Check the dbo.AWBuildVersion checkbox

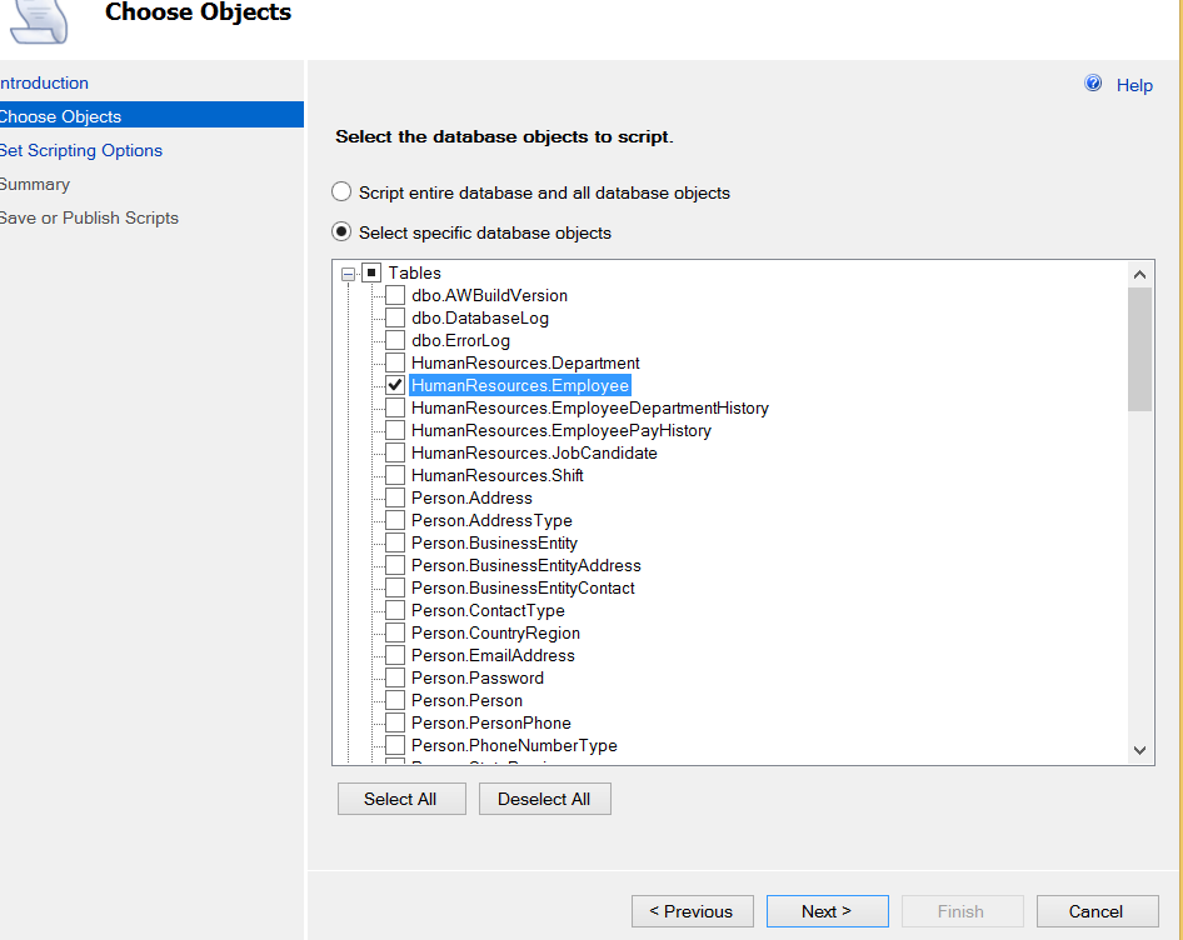tap(395, 294)
